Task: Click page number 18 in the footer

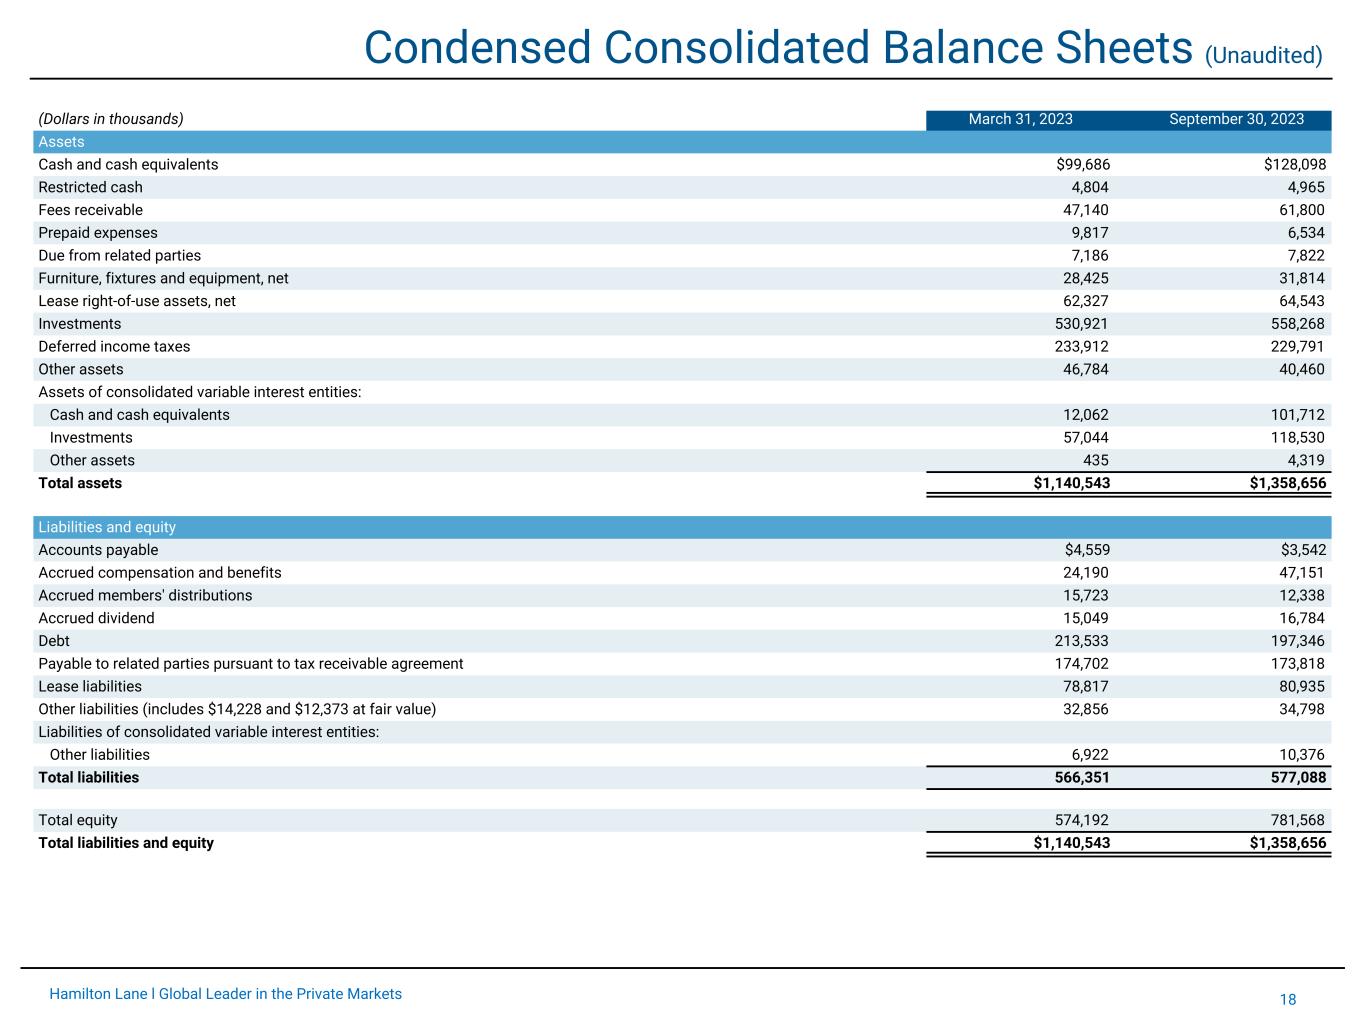Action: pos(1287,1000)
